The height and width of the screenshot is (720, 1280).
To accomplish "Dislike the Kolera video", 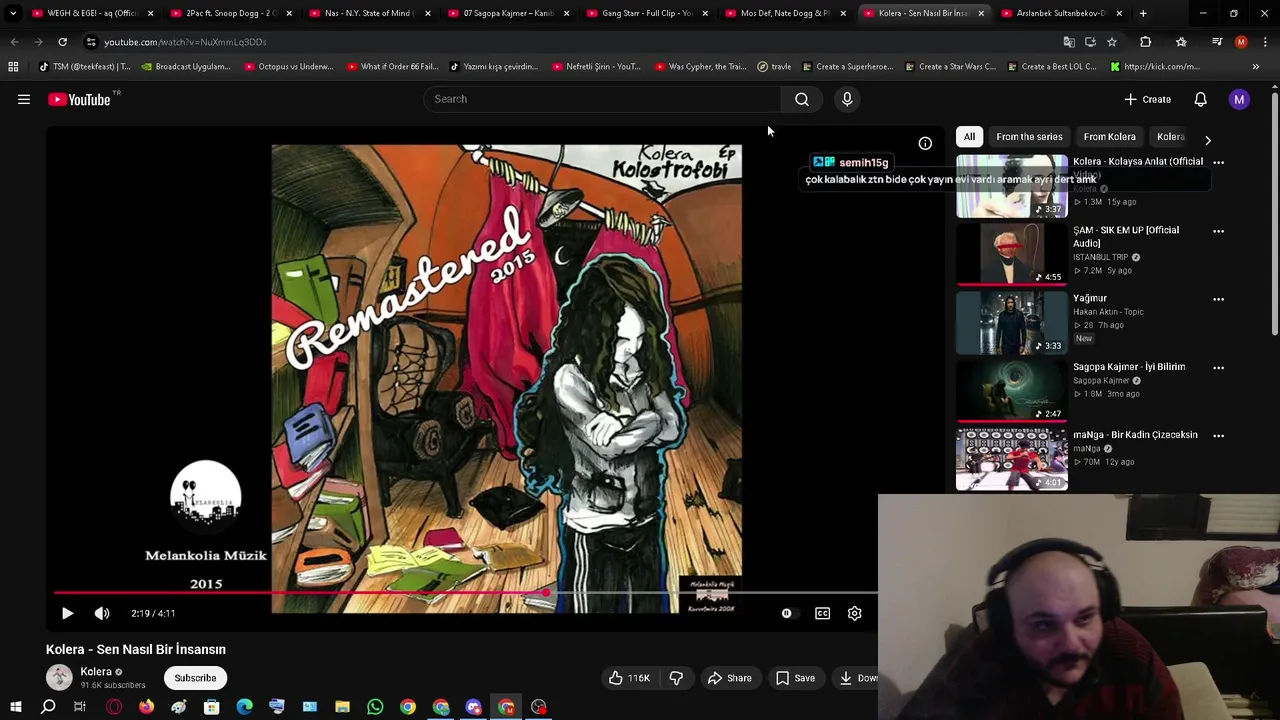I will 676,678.
